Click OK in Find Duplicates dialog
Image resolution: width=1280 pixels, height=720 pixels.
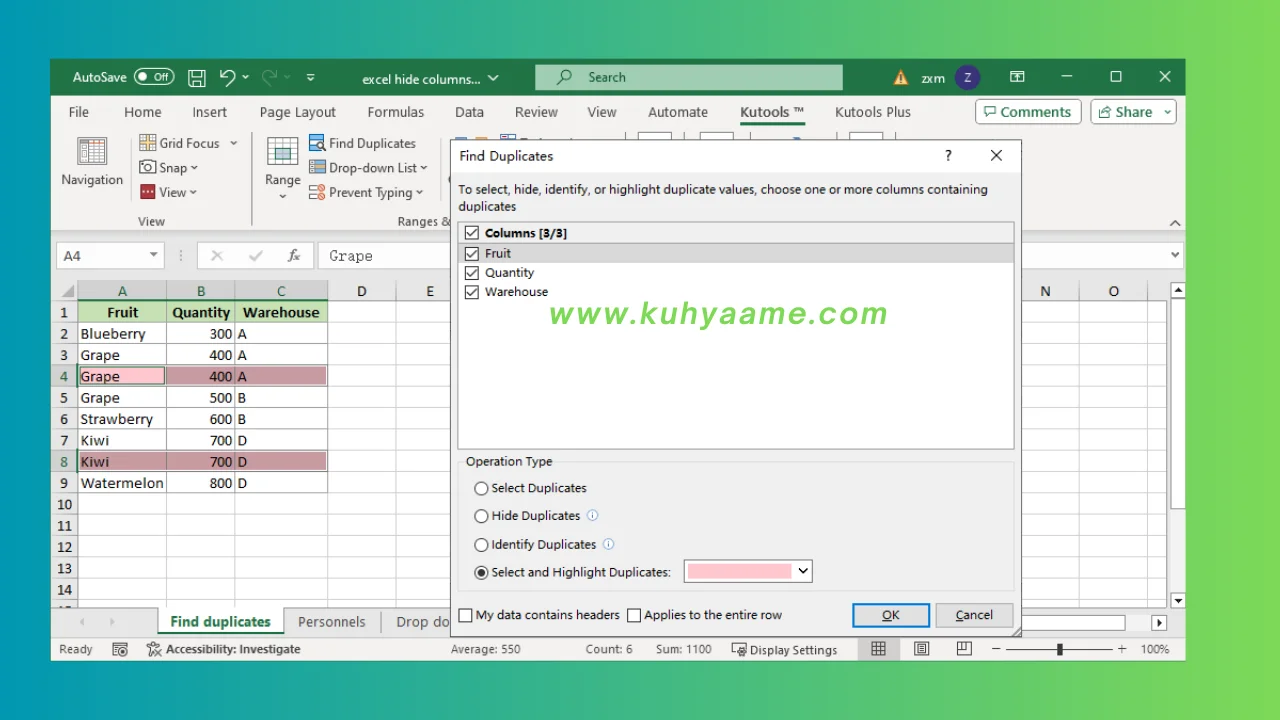[891, 615]
